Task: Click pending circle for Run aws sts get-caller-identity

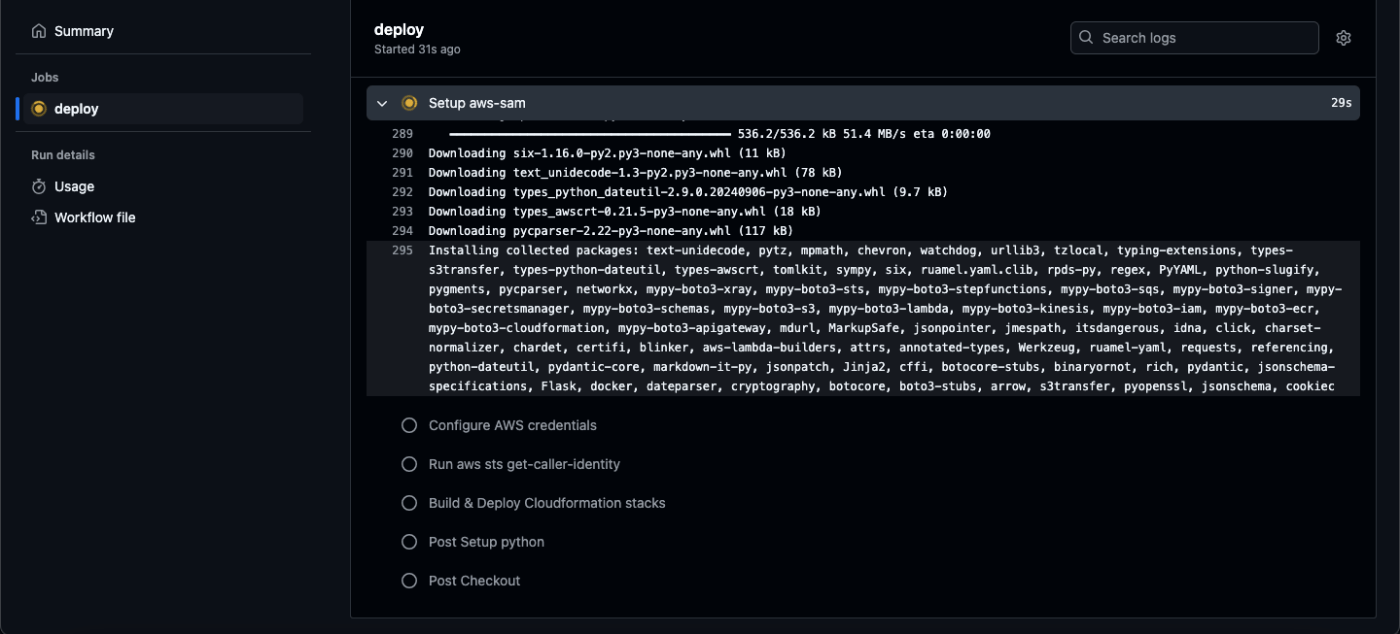Action: click(x=409, y=464)
